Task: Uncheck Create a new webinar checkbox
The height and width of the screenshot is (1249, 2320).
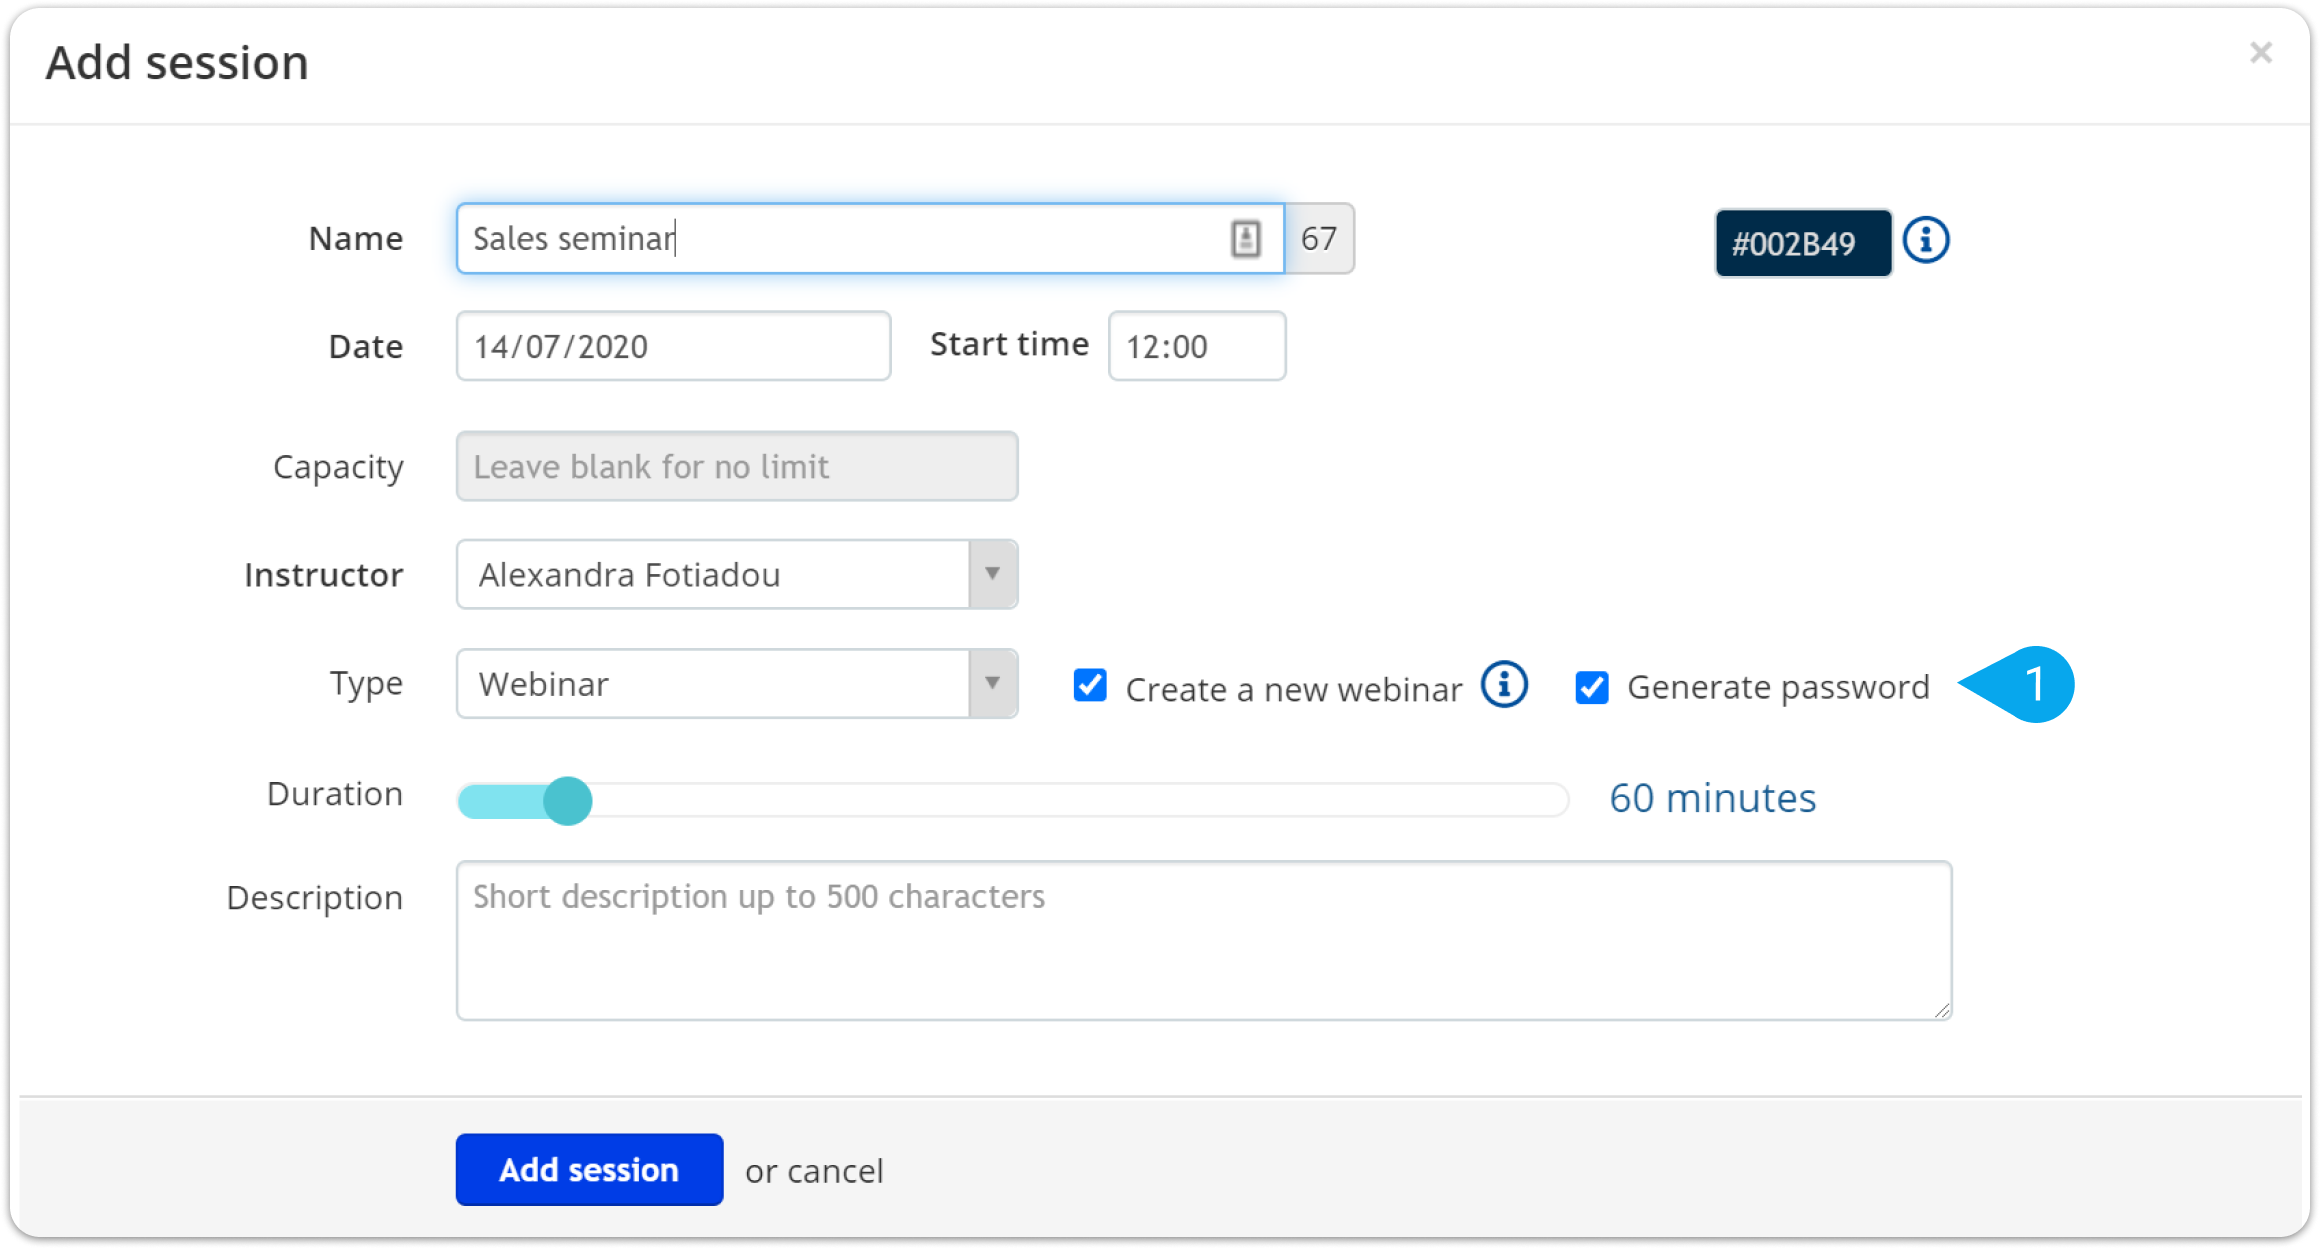Action: pyautogui.click(x=1090, y=686)
